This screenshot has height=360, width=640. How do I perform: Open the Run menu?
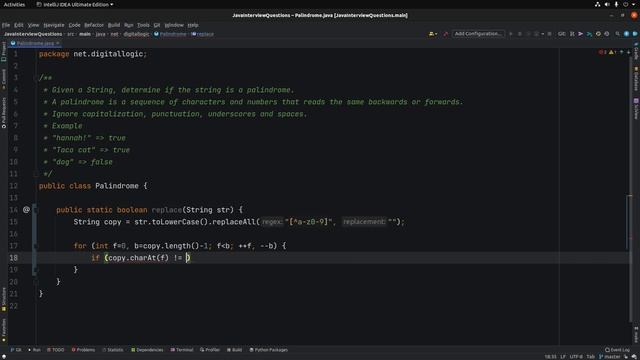point(129,25)
